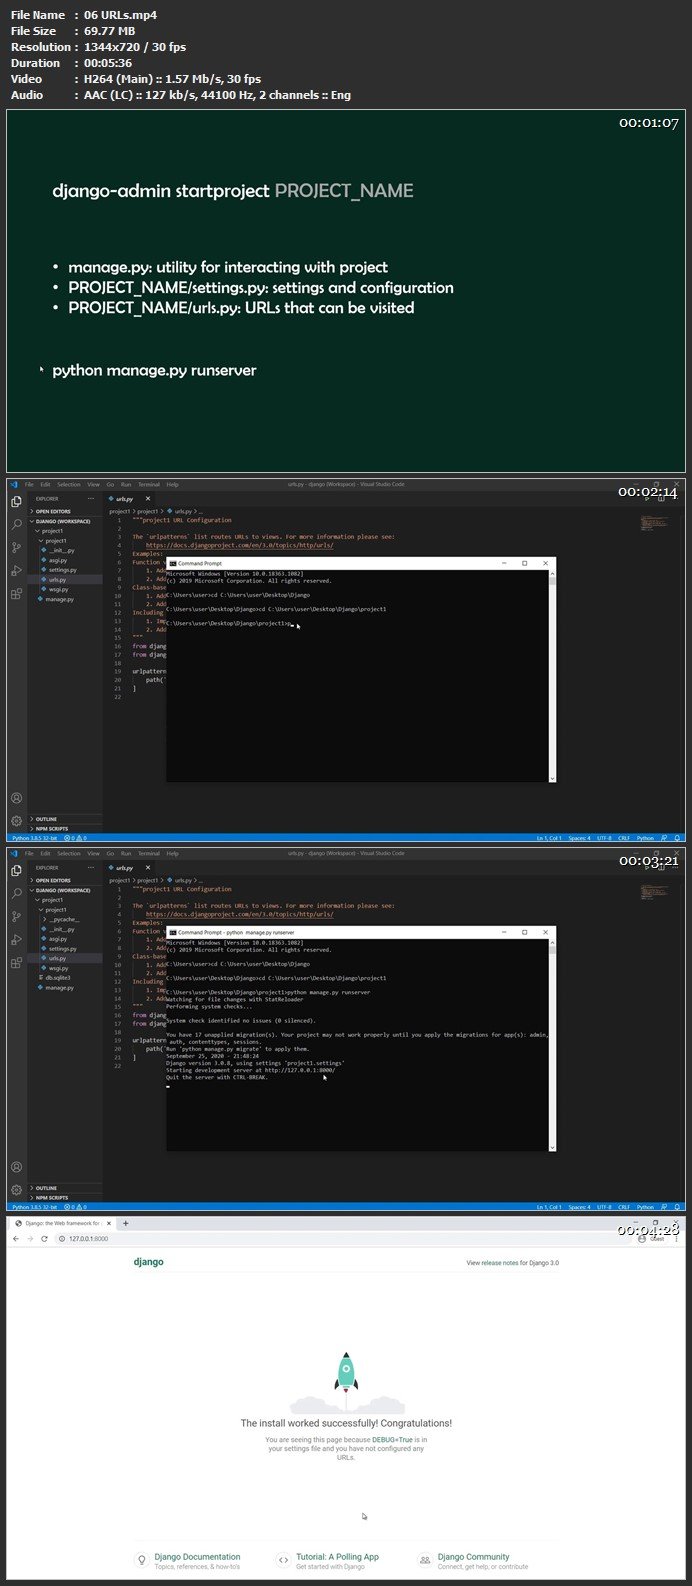Open Search icon in the 00:03:21 VS Code frame
Image resolution: width=692 pixels, height=1586 pixels.
16,893
